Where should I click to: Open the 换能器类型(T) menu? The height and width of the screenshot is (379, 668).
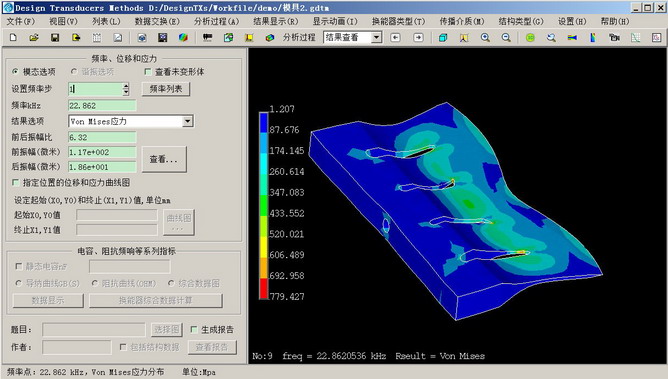(x=398, y=21)
